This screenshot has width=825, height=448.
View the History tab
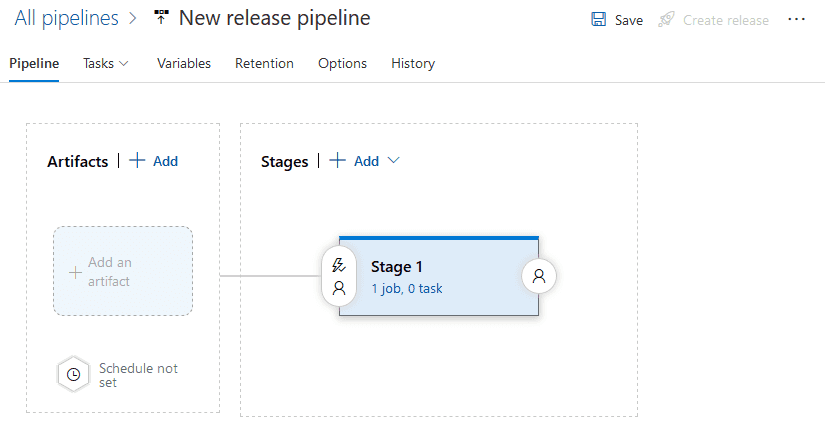click(413, 63)
